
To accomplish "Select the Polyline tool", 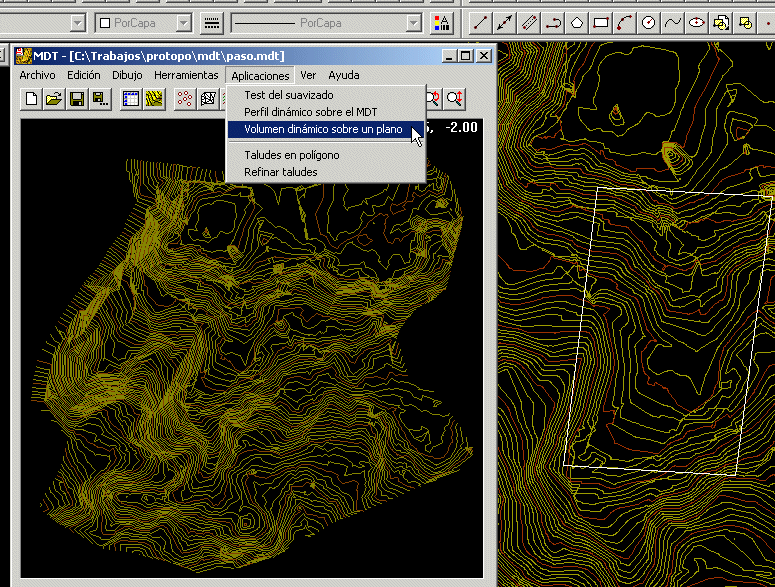I will click(x=553, y=23).
